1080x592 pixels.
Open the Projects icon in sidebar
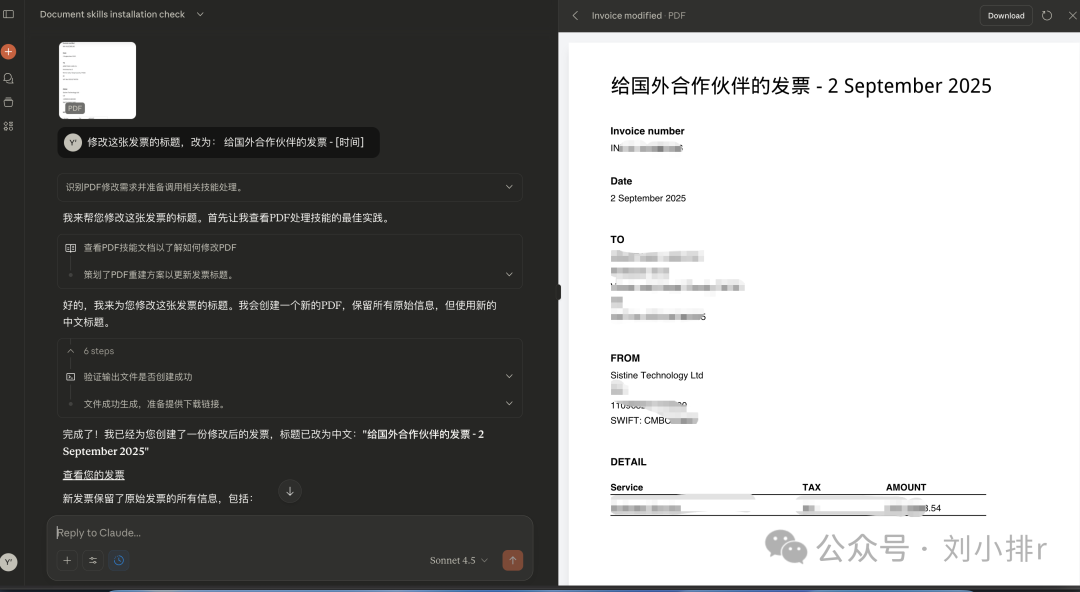(9, 102)
